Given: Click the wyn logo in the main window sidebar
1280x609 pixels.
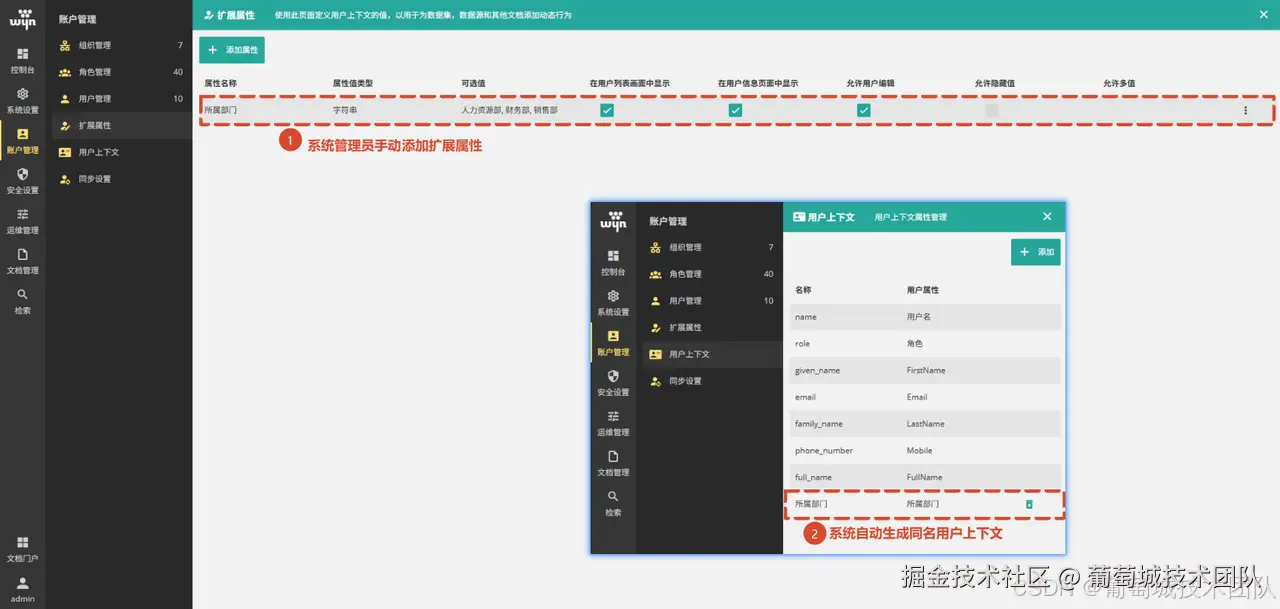Looking at the screenshot, I should tap(22, 18).
